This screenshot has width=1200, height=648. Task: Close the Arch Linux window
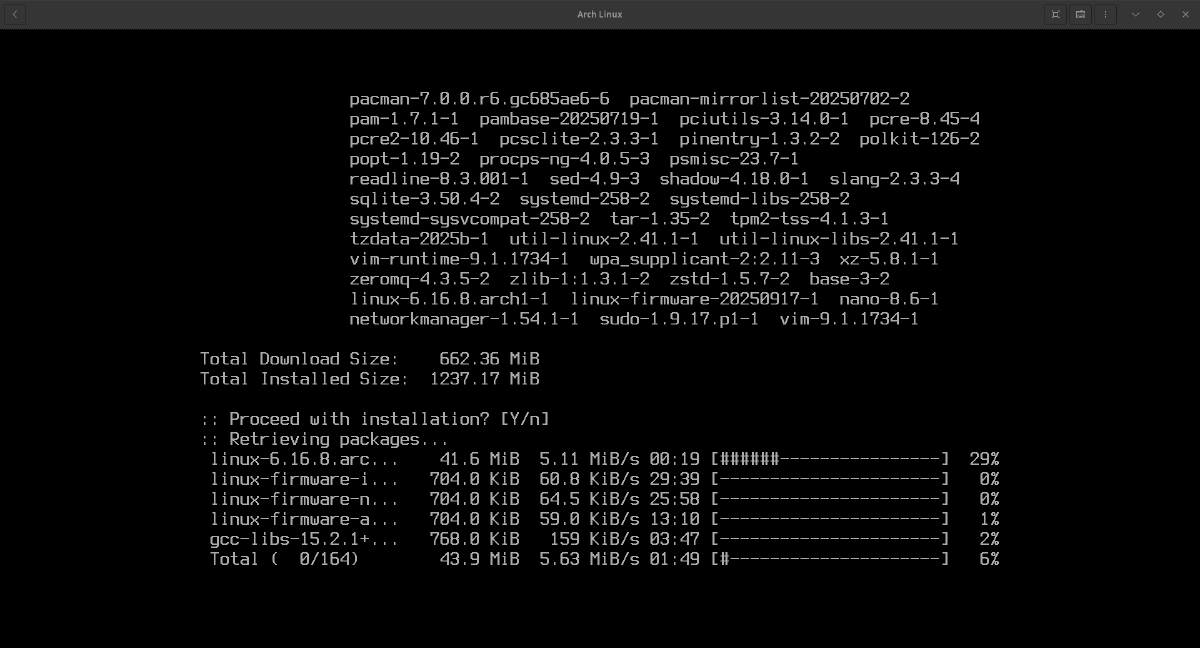tap(1185, 14)
